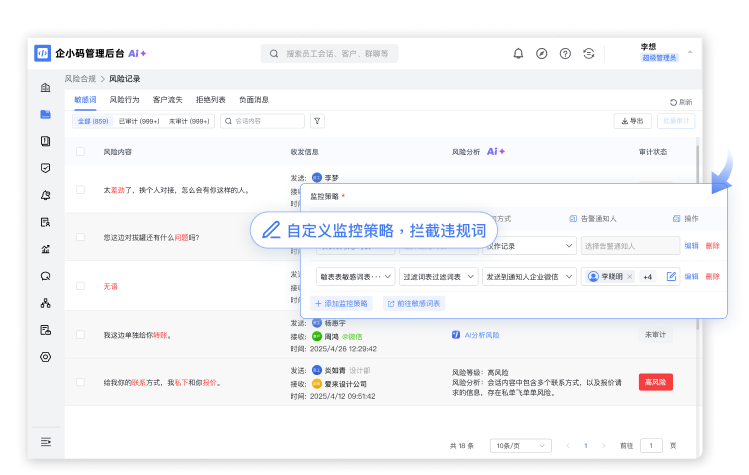Click the 未审计 status button
The image size is (749, 475).
(655, 335)
